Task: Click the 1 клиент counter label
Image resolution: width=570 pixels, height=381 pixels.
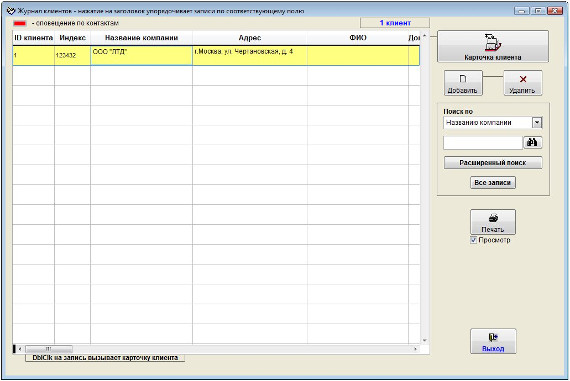Action: [x=395, y=23]
